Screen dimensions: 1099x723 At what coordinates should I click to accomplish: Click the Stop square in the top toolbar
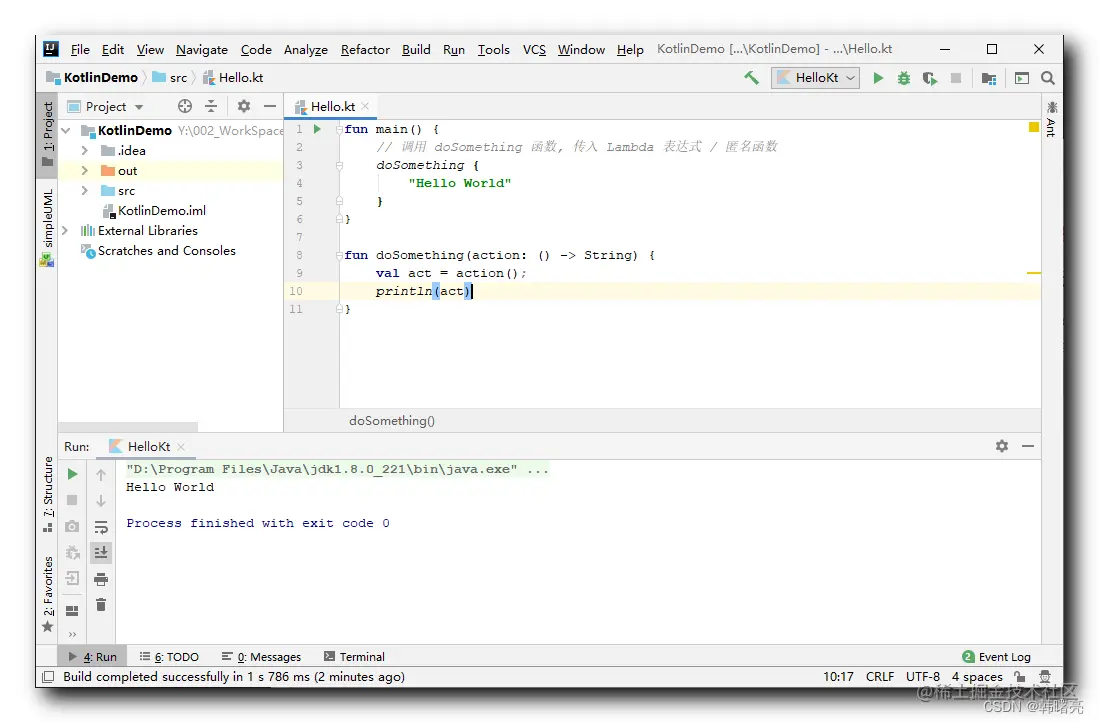click(955, 78)
